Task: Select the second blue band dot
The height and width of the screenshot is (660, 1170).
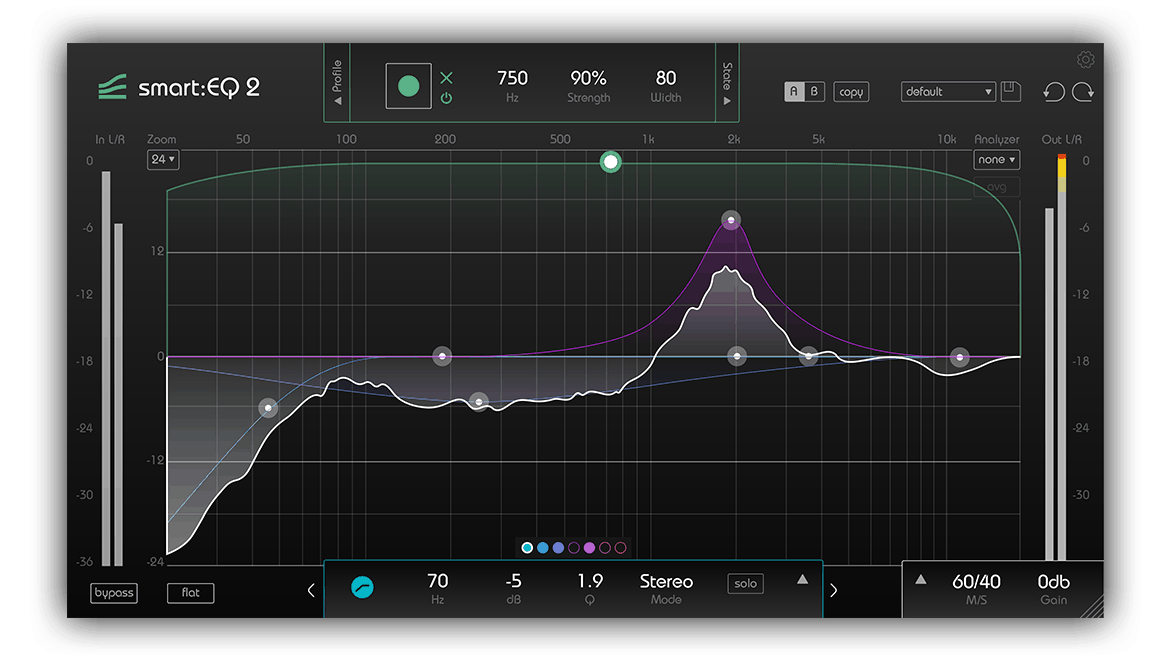Action: tap(542, 548)
